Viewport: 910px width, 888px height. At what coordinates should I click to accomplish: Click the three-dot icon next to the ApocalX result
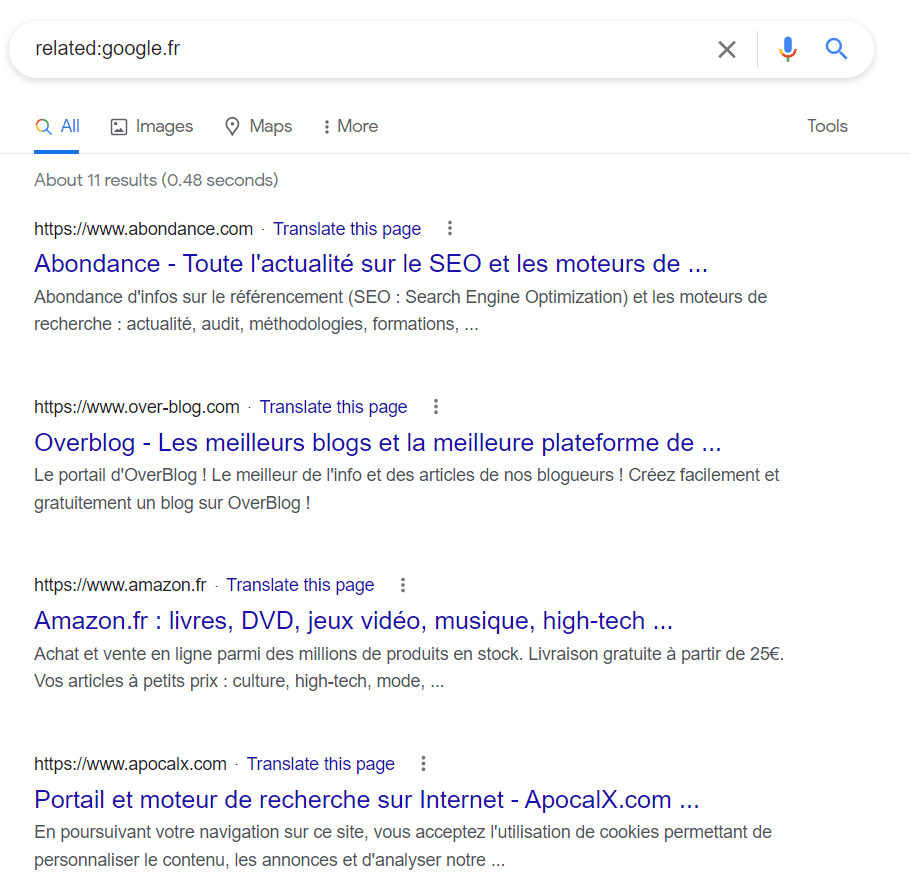click(x=423, y=763)
